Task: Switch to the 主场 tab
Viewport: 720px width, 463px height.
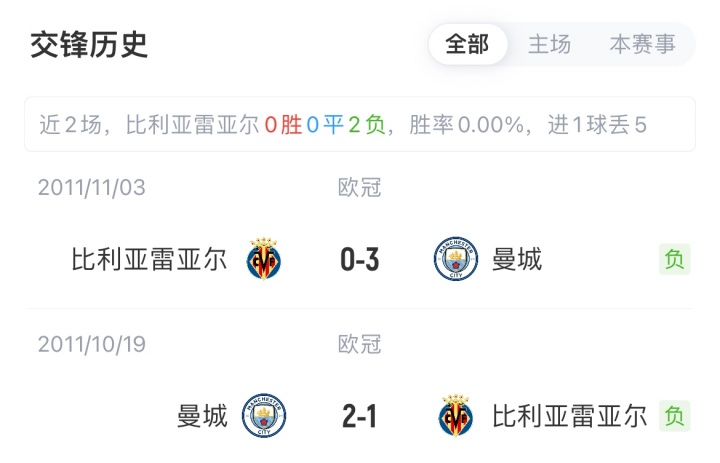Action: [x=549, y=45]
